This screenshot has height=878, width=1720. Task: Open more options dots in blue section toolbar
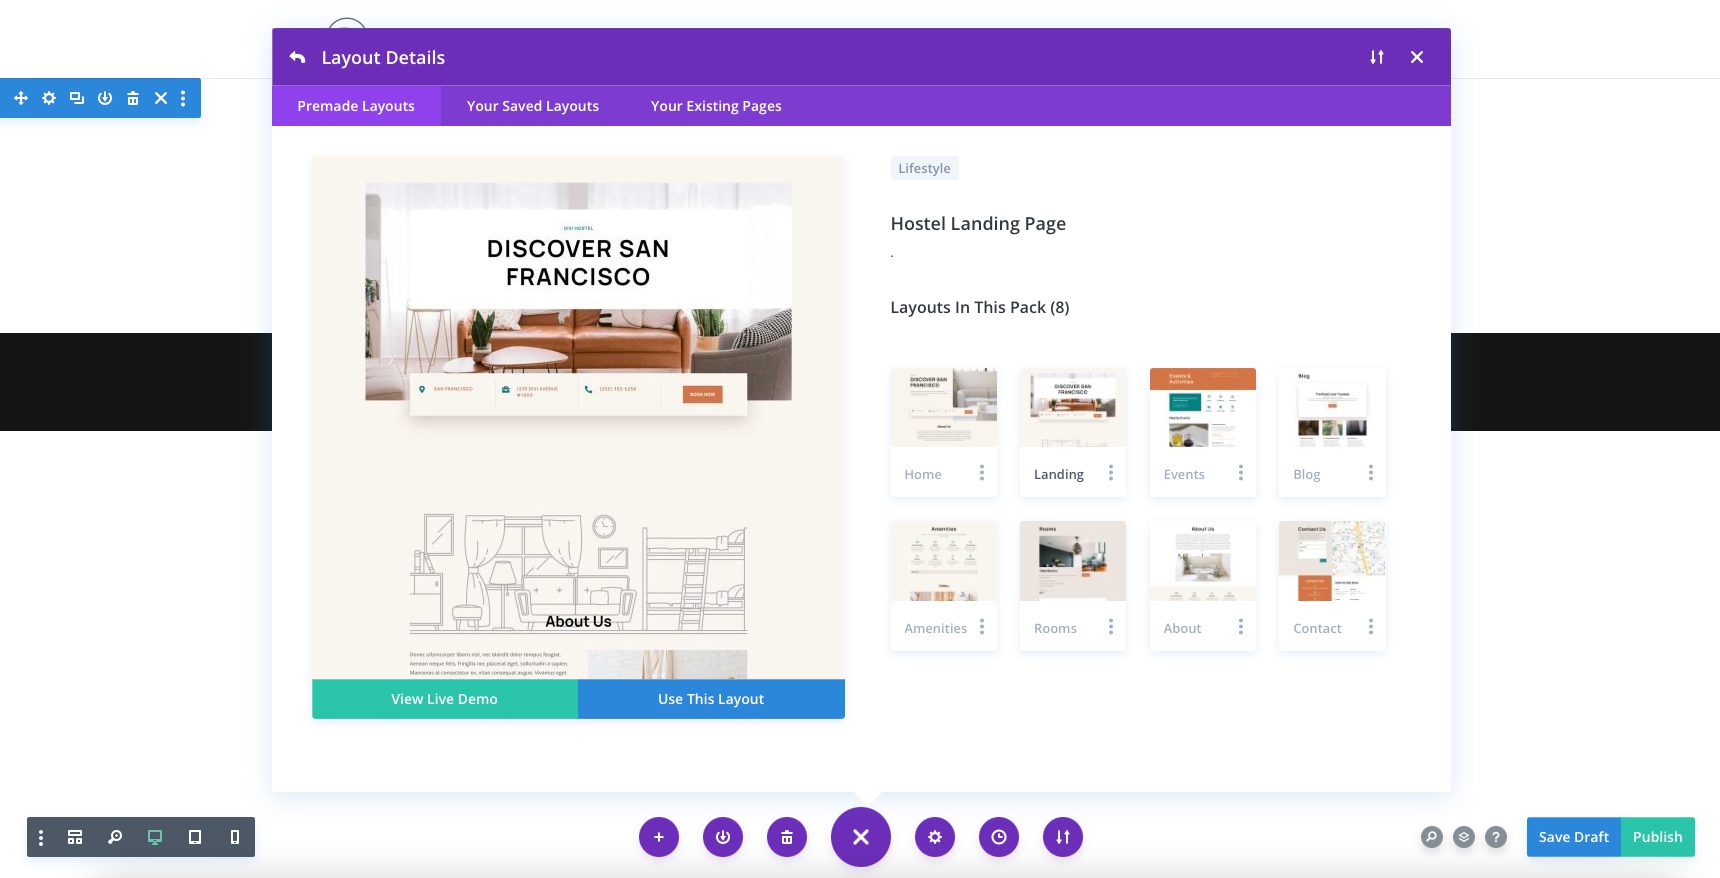coord(183,98)
